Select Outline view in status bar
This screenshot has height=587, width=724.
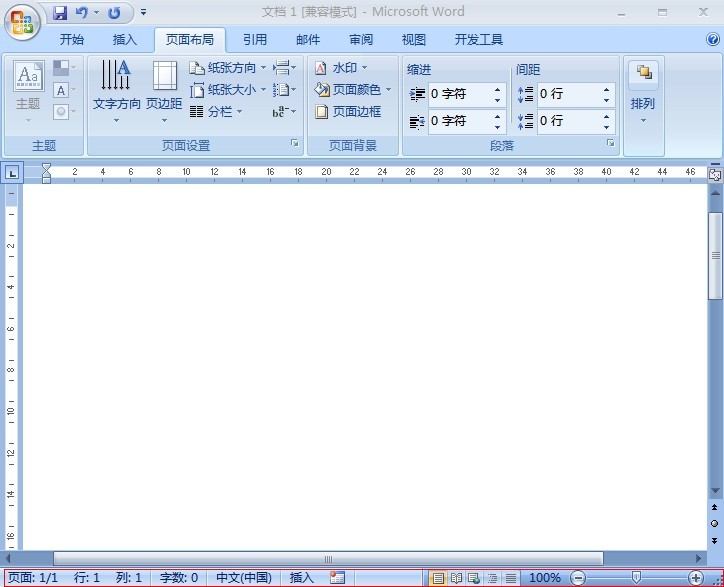pos(492,578)
